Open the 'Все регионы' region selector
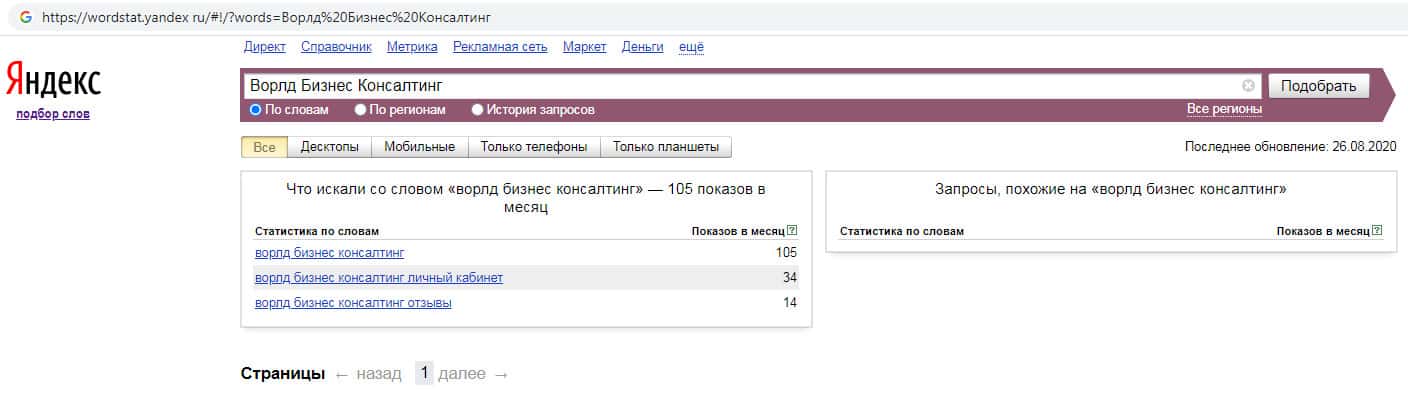Screen dimensions: 1408x416 pos(1224,108)
